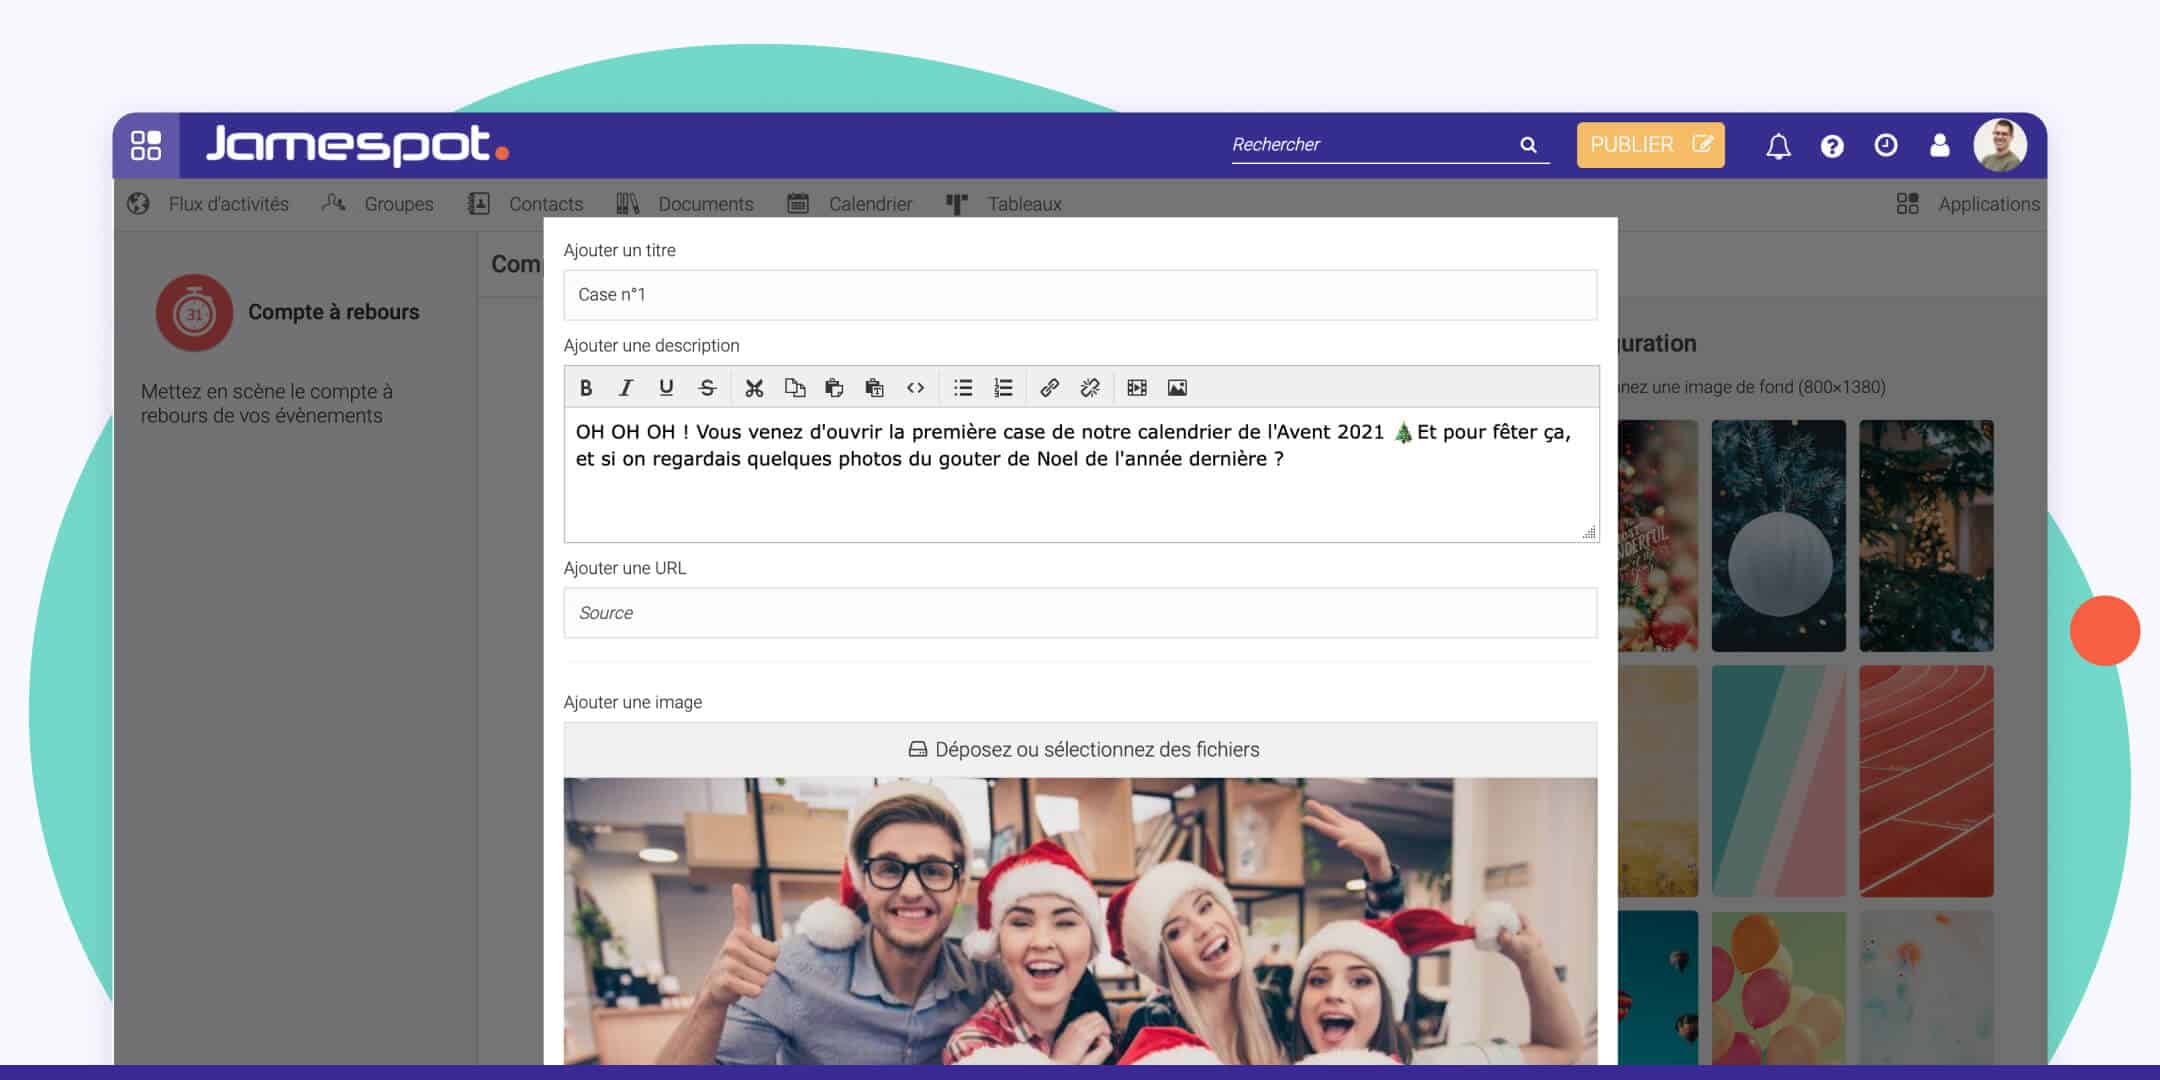
Task: Insert a bulleted list
Action: [x=963, y=388]
